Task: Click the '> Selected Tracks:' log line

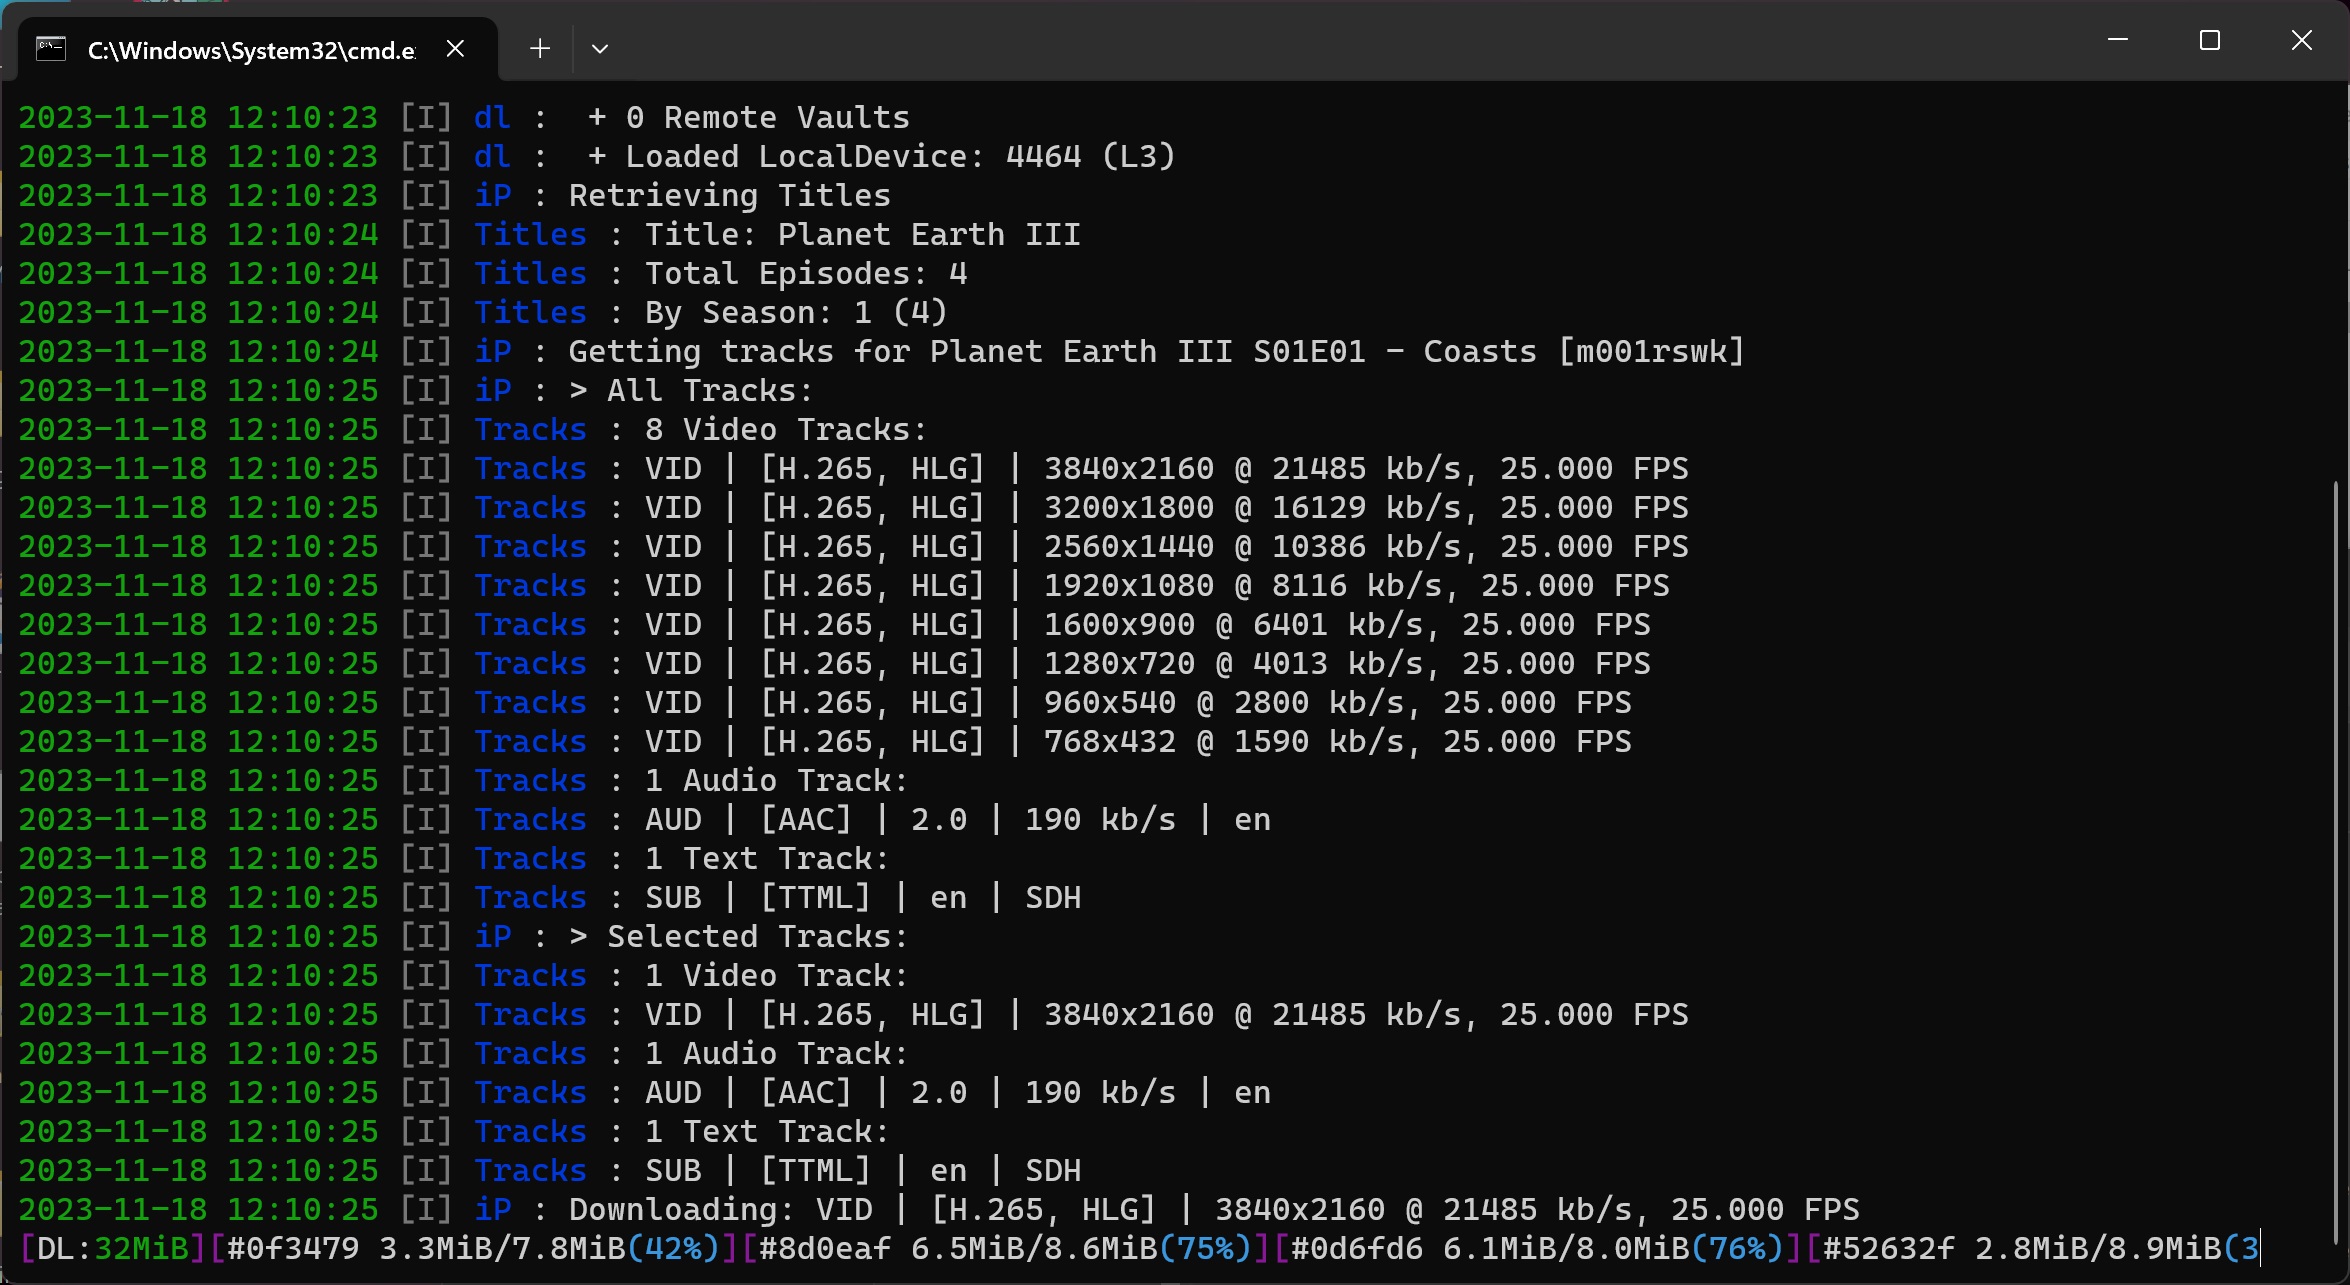Action: point(738,937)
